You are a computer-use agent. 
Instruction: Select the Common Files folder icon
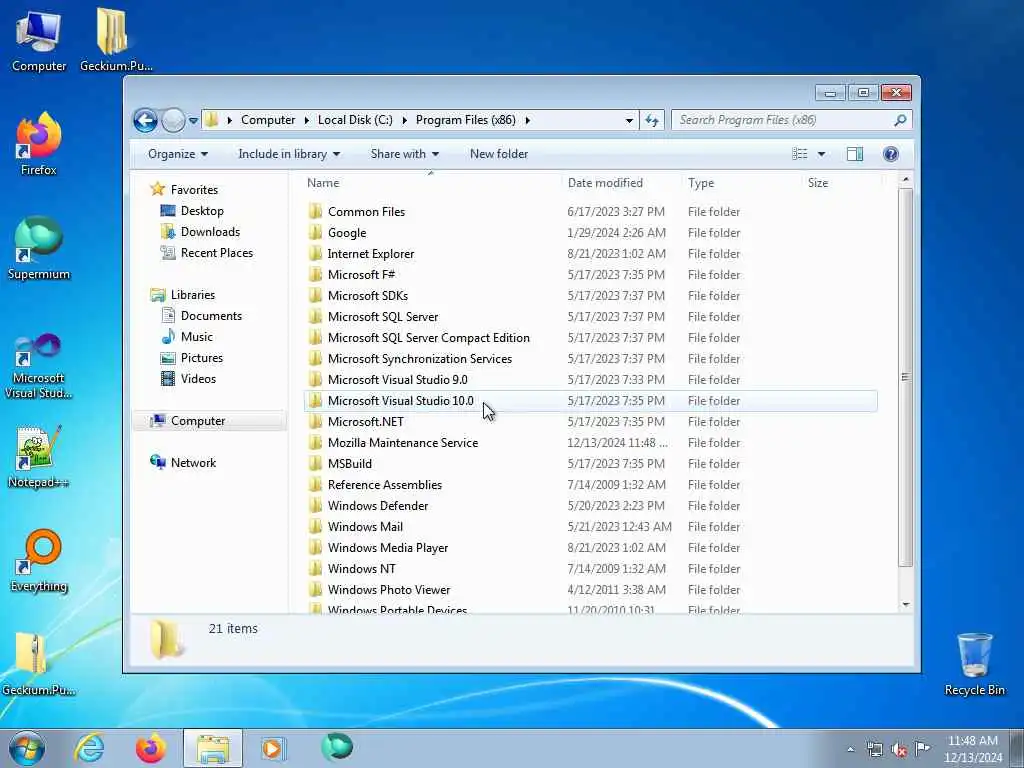coord(315,211)
